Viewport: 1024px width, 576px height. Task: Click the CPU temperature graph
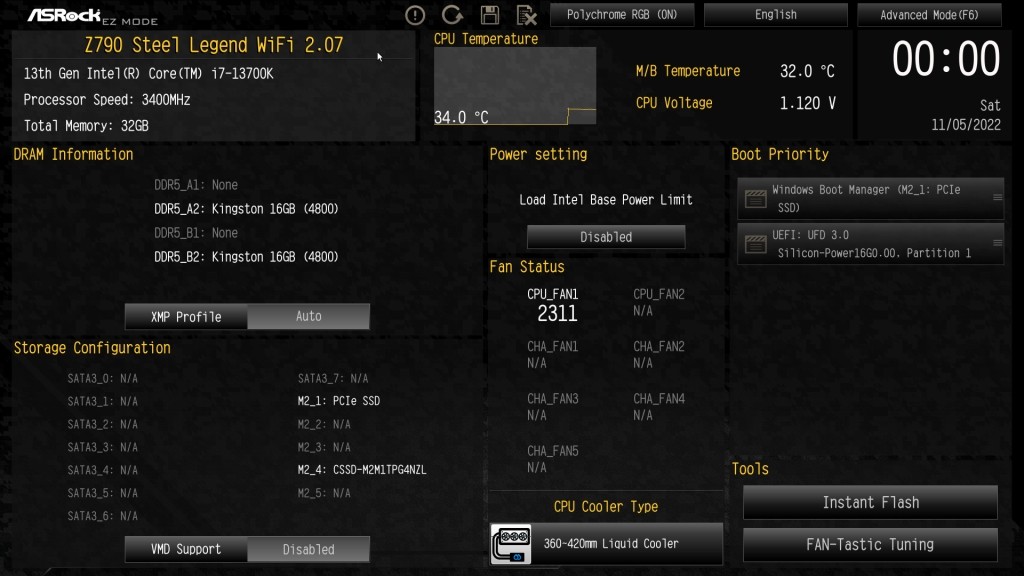pos(515,86)
